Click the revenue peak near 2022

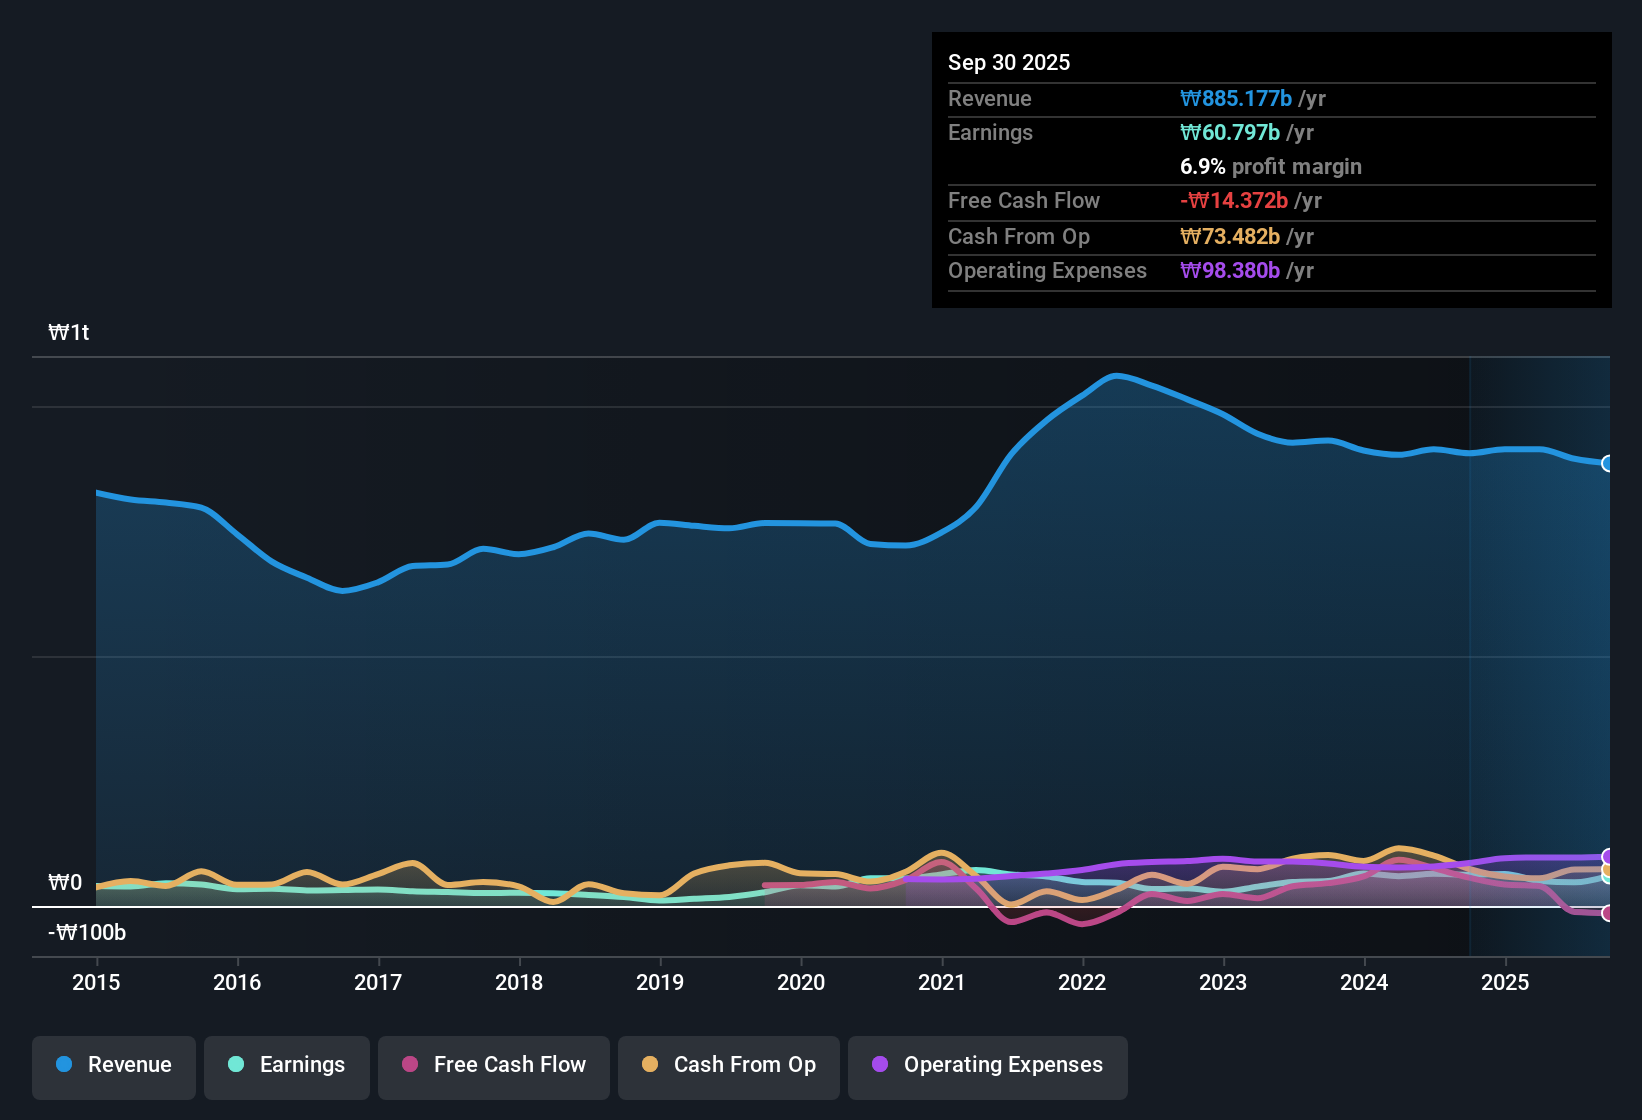coord(1115,376)
